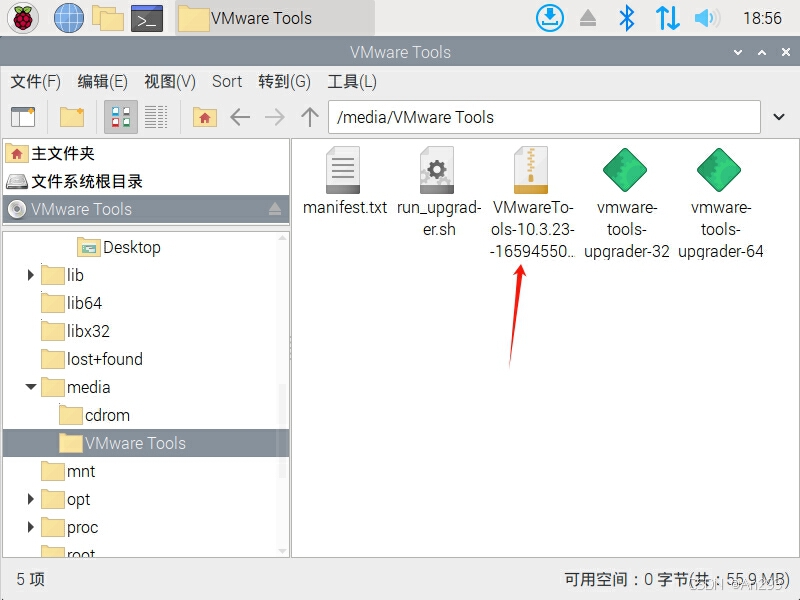Select the manifest.txt file

(344, 182)
